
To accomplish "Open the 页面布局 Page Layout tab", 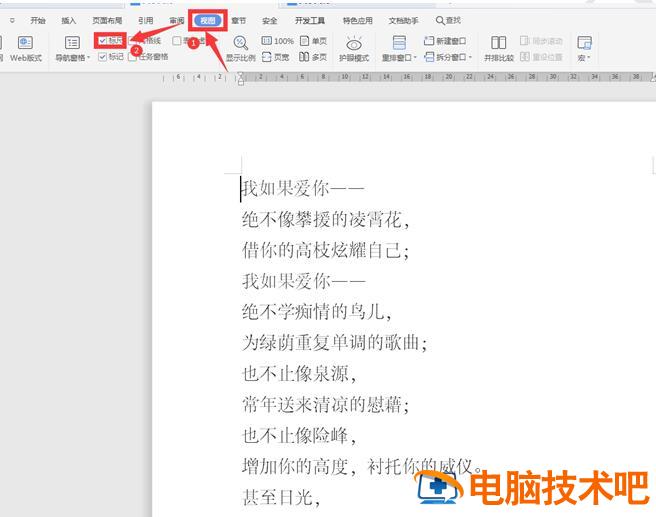I will tap(107, 20).
